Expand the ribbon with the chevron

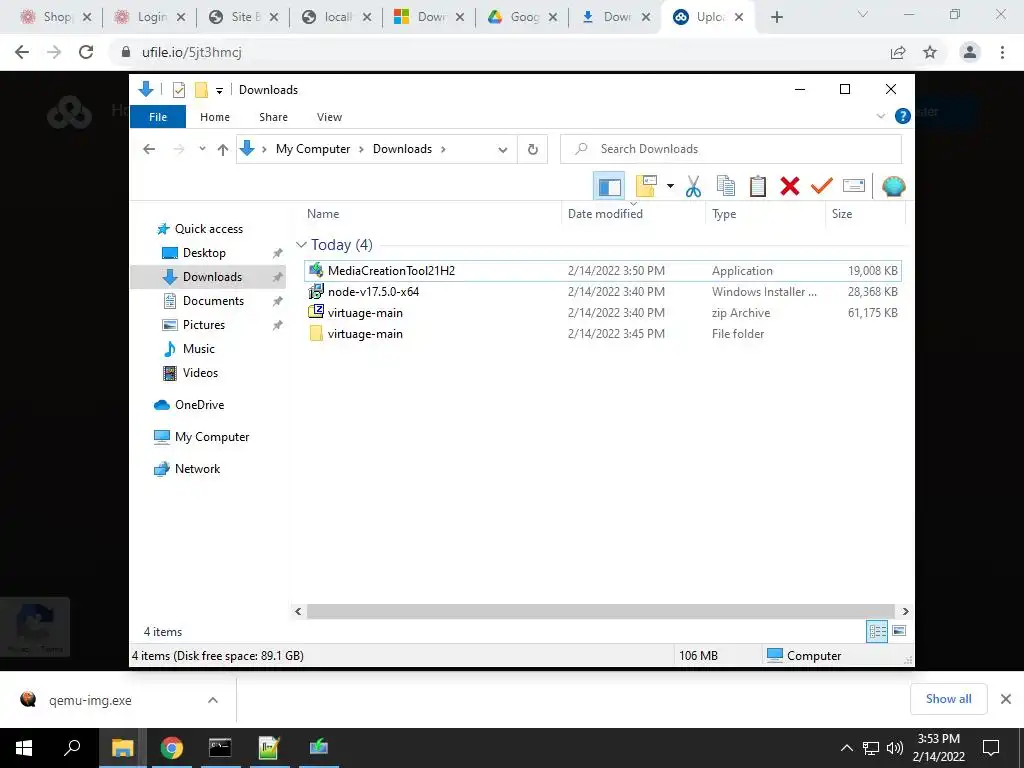(x=880, y=116)
